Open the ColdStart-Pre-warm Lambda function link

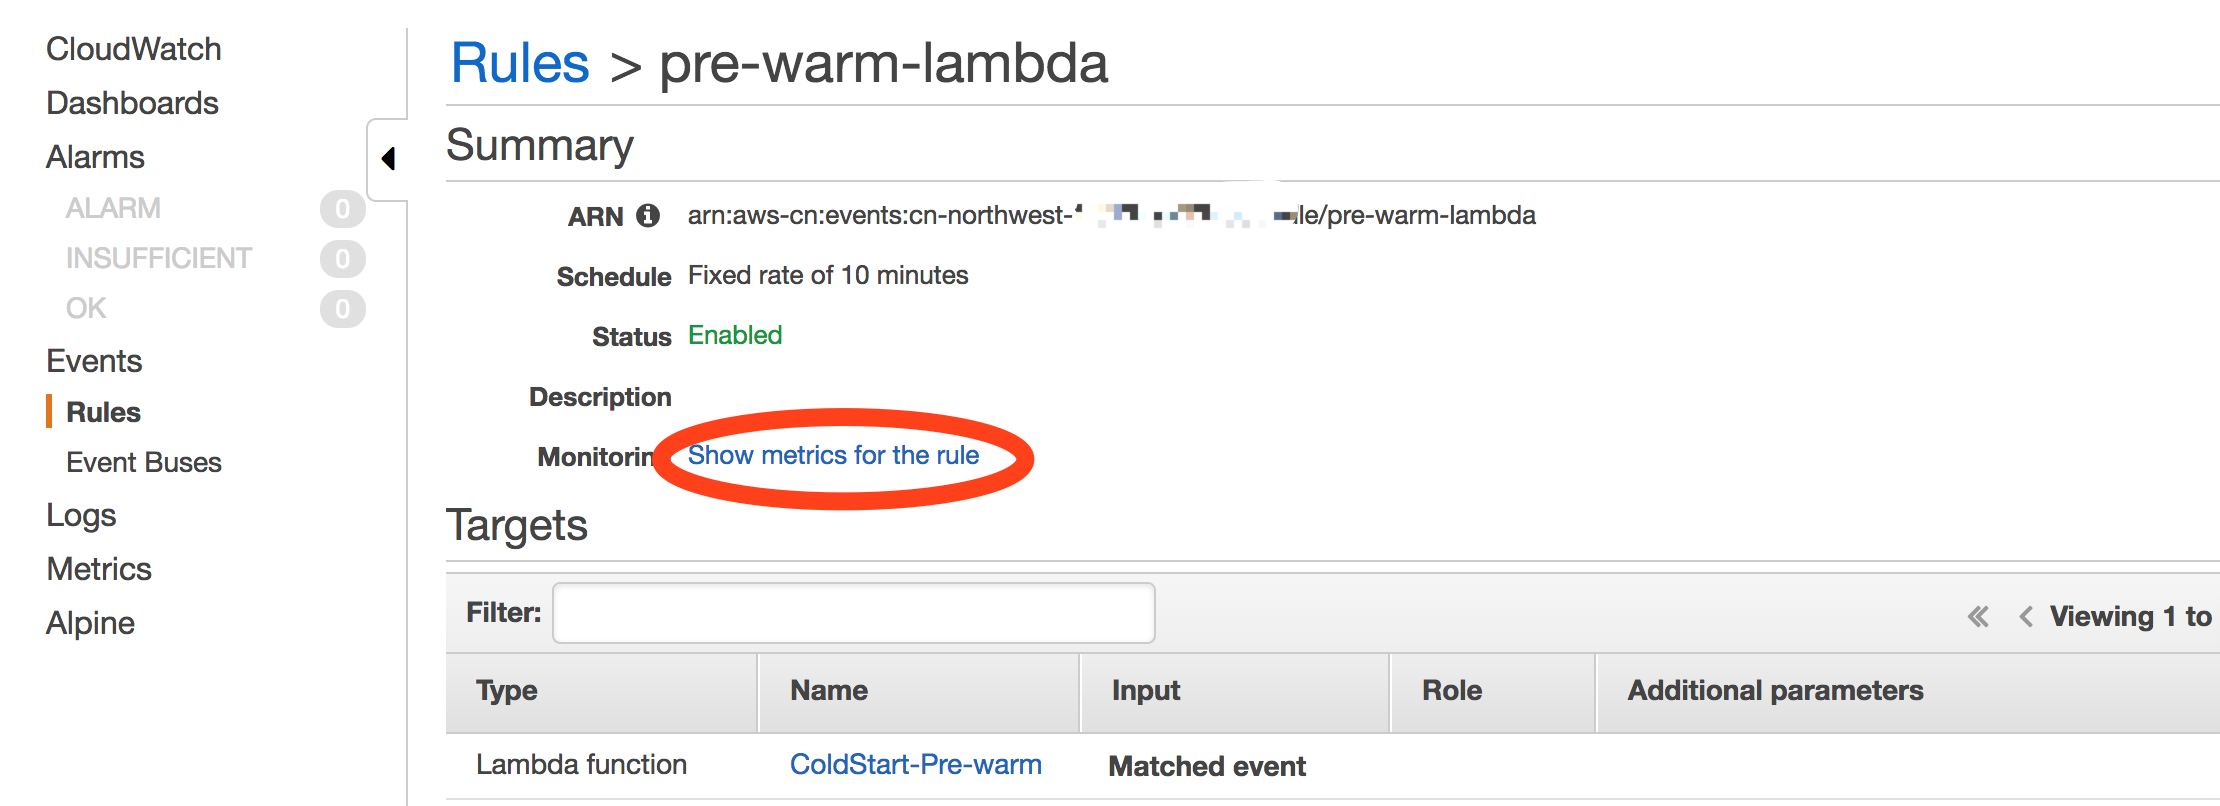coord(916,764)
